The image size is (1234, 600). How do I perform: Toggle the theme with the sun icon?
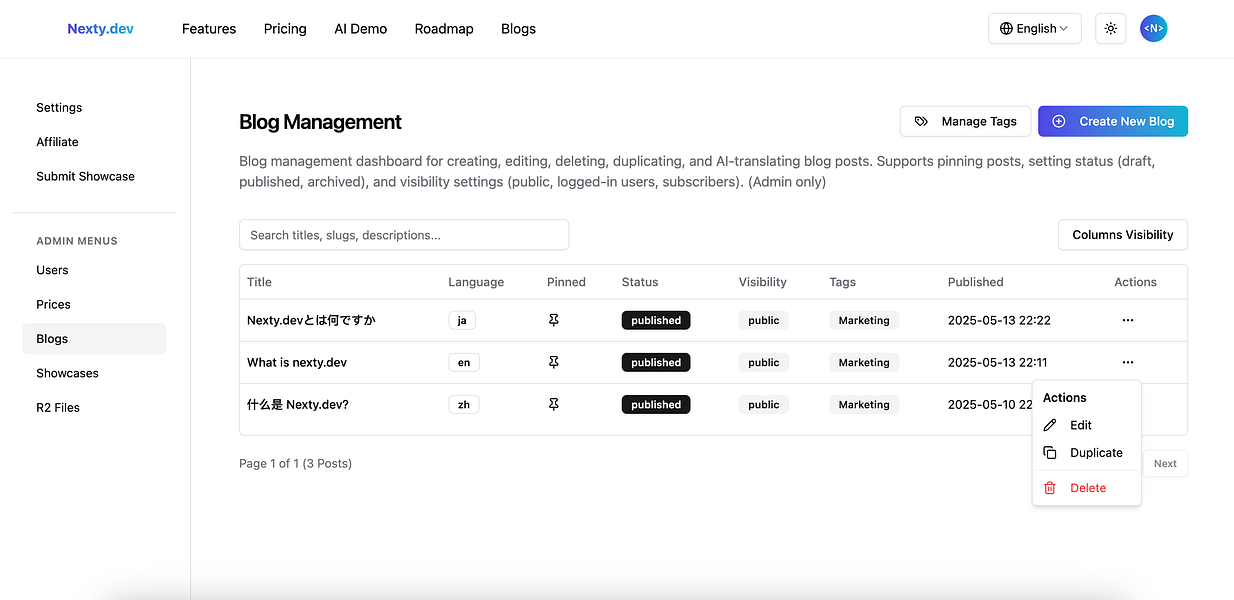tap(1110, 28)
